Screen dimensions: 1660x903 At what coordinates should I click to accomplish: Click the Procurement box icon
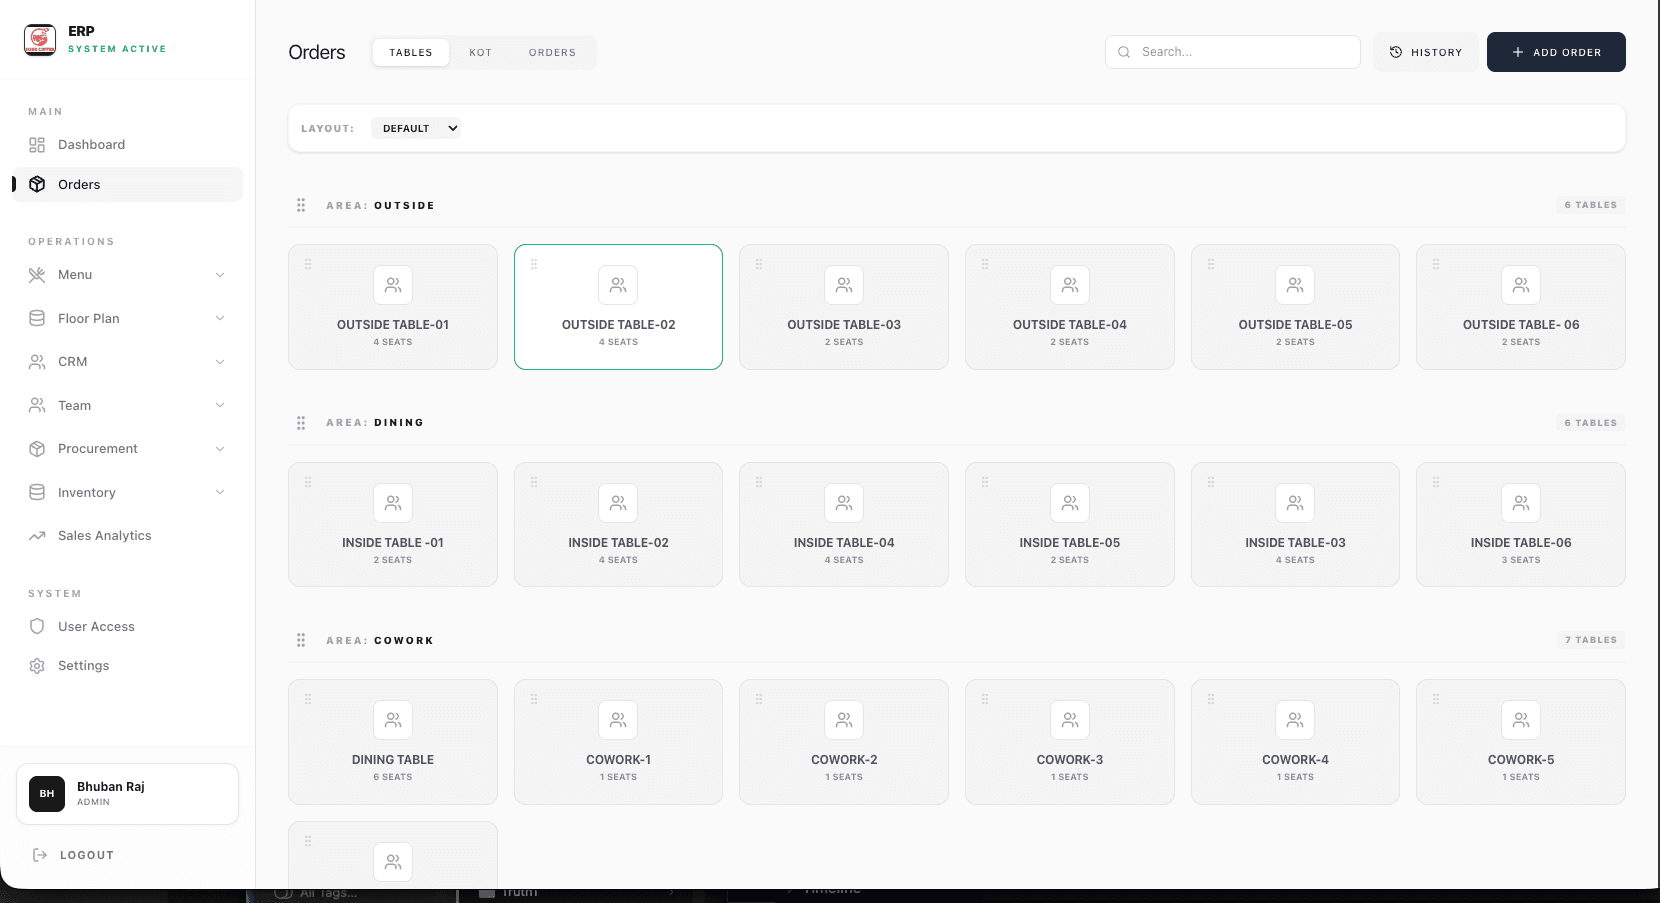37,449
